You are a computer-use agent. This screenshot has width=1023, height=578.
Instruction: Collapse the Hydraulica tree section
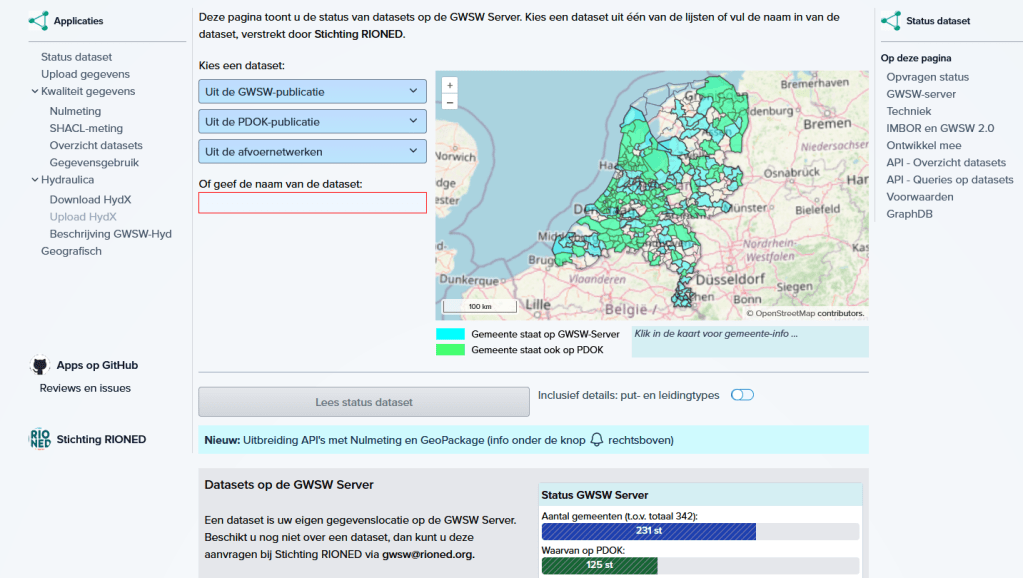click(x=33, y=180)
